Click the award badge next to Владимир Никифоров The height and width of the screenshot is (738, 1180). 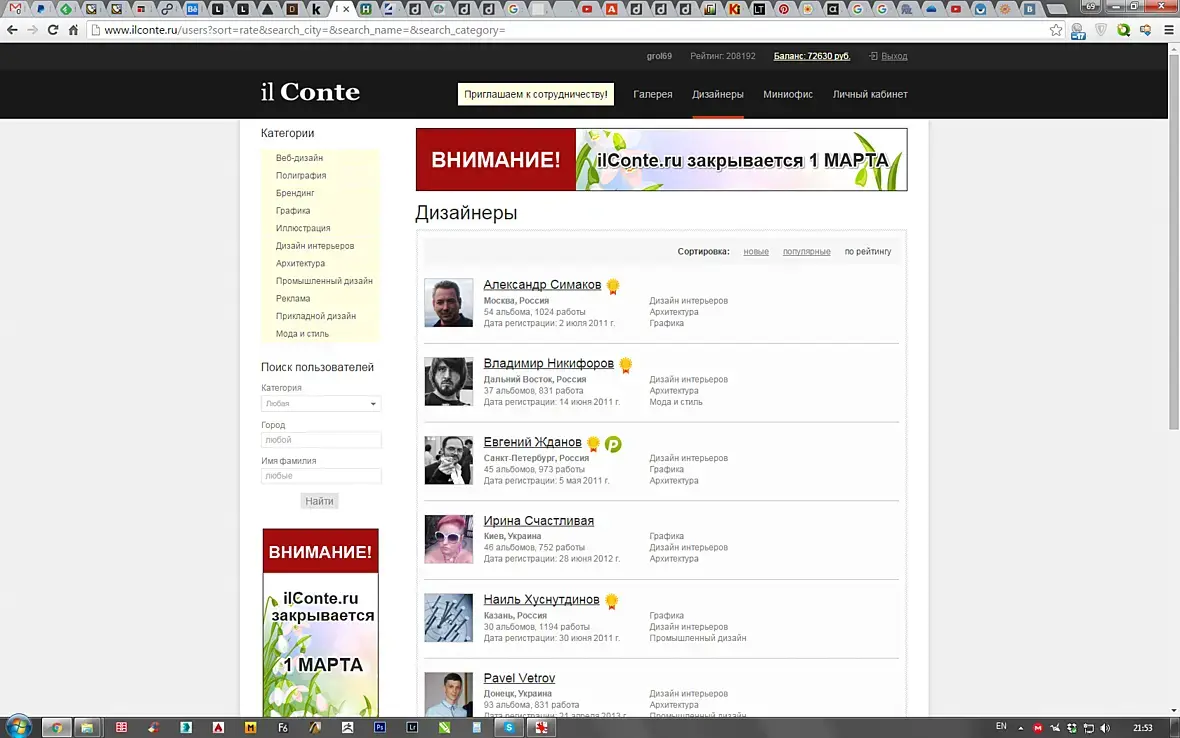[625, 365]
